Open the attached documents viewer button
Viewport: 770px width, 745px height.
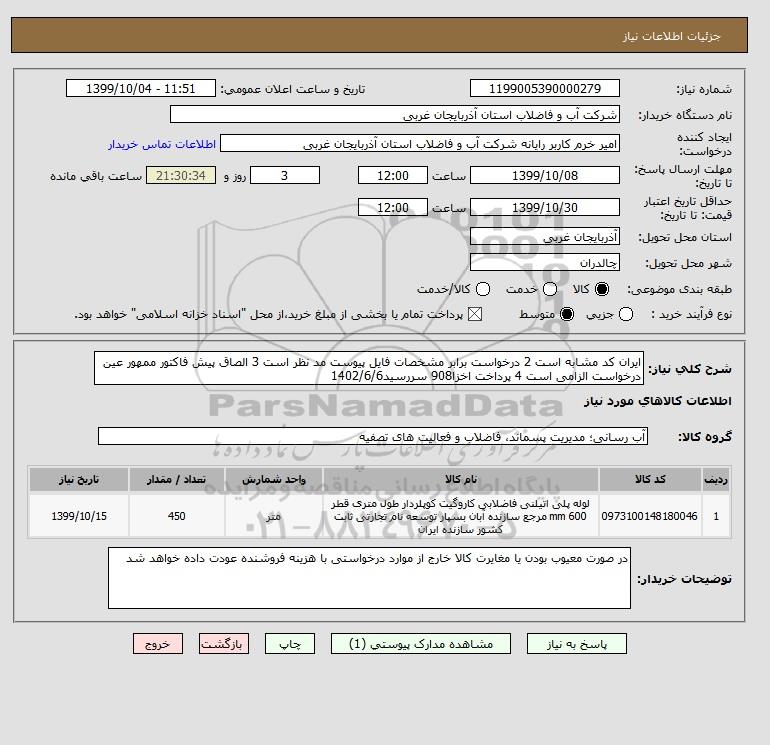[421, 644]
